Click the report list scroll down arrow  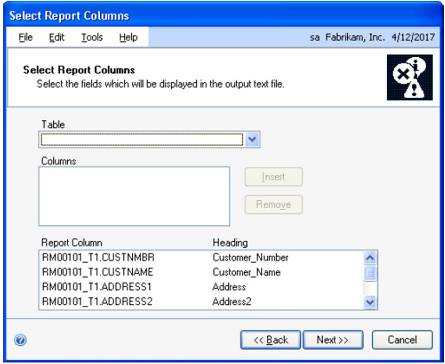coord(370,302)
